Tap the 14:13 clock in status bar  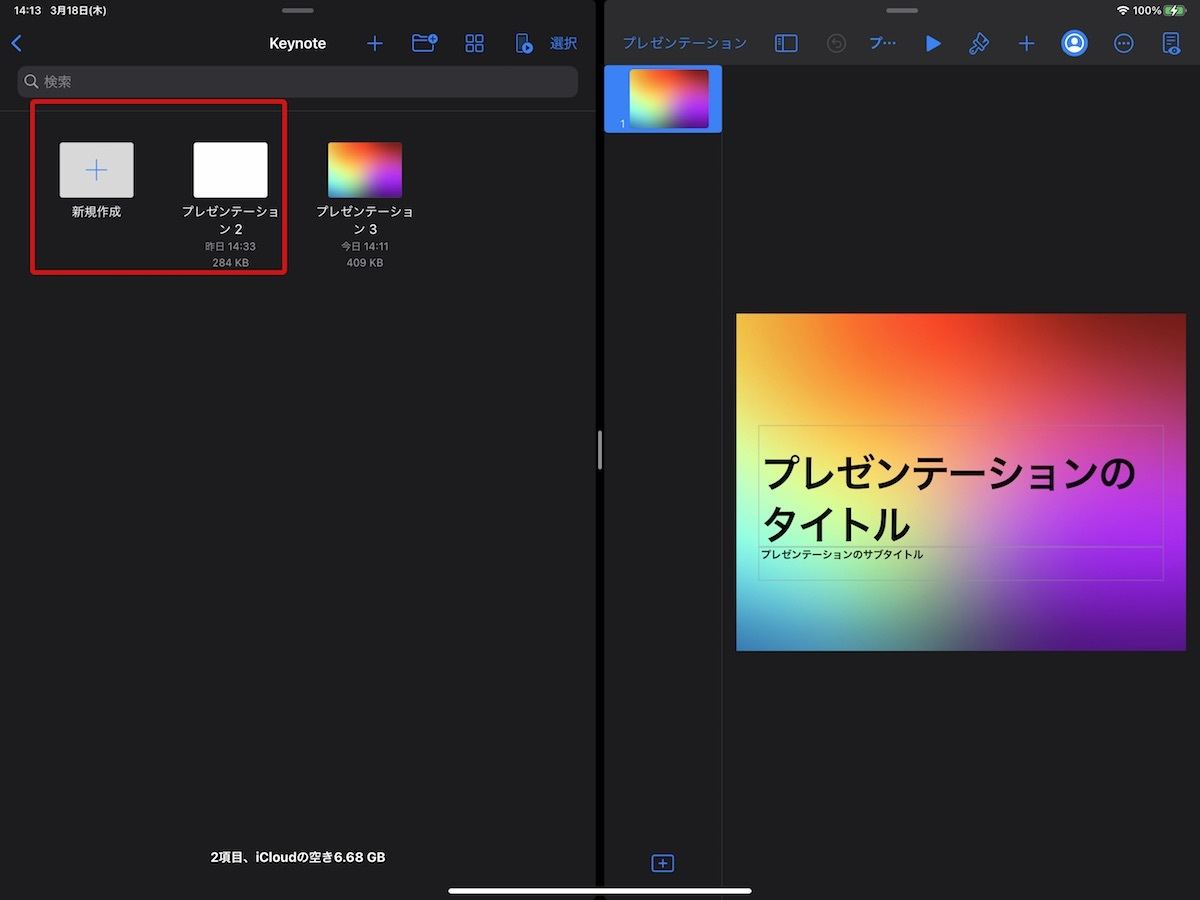(27, 11)
